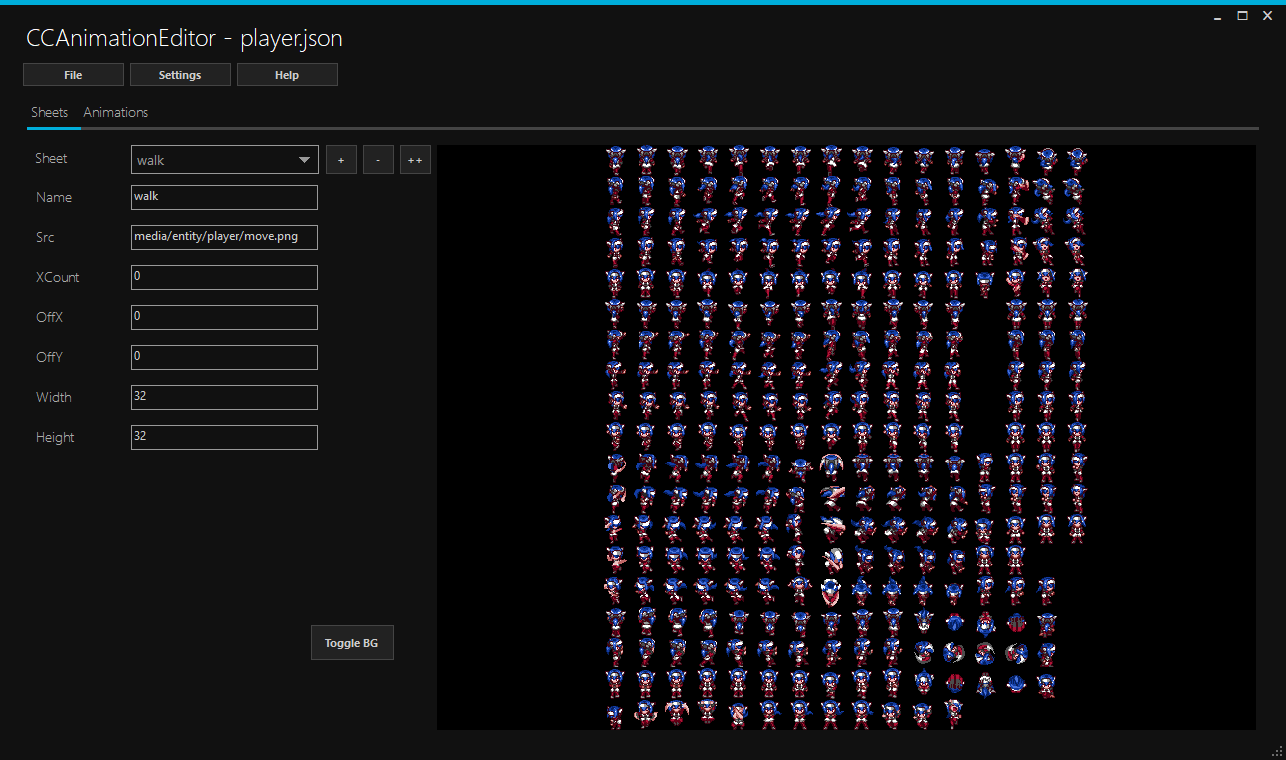This screenshot has width=1286, height=760.
Task: Focus the OffX input field
Action: [224, 317]
